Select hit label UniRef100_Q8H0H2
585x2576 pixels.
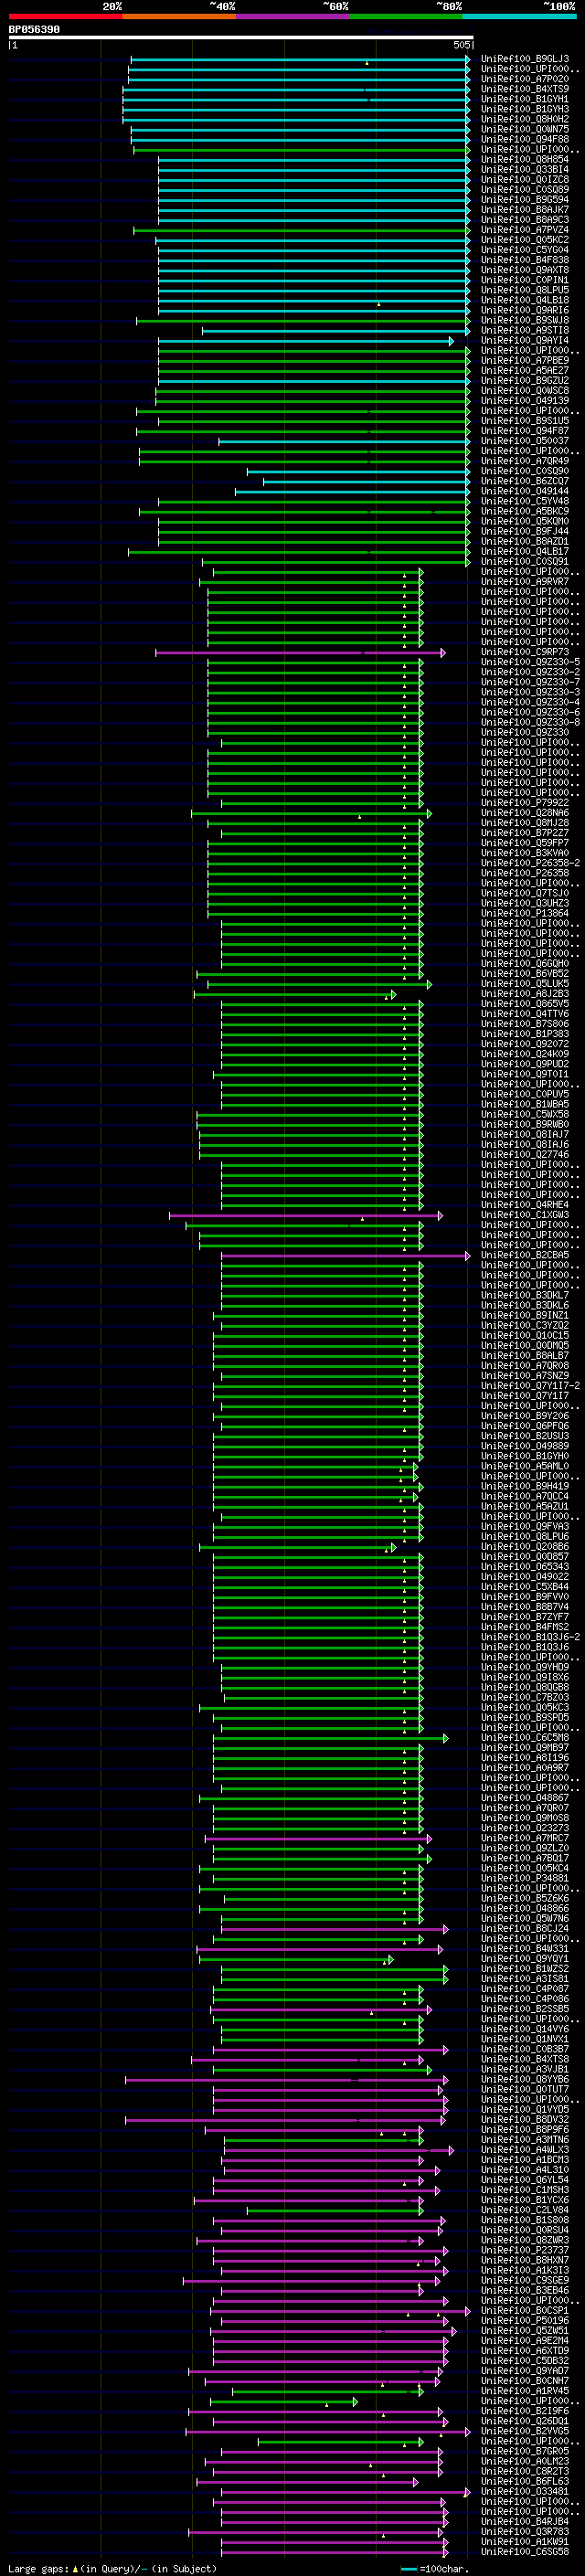point(525,119)
